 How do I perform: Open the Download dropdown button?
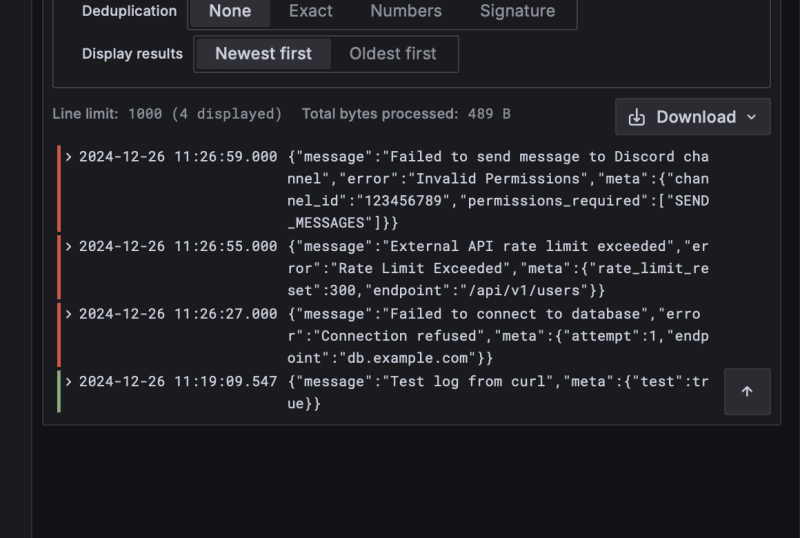(692, 117)
